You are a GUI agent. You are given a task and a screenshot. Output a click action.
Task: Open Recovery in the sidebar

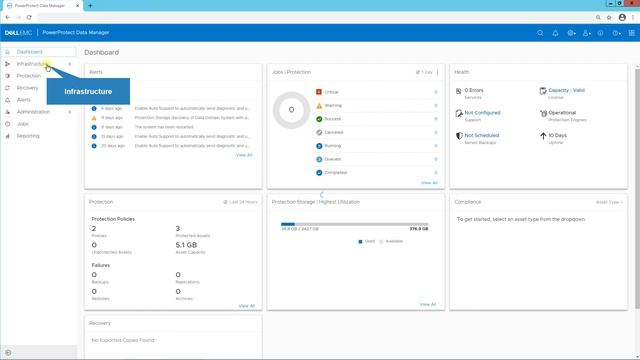pyautogui.click(x=27, y=88)
